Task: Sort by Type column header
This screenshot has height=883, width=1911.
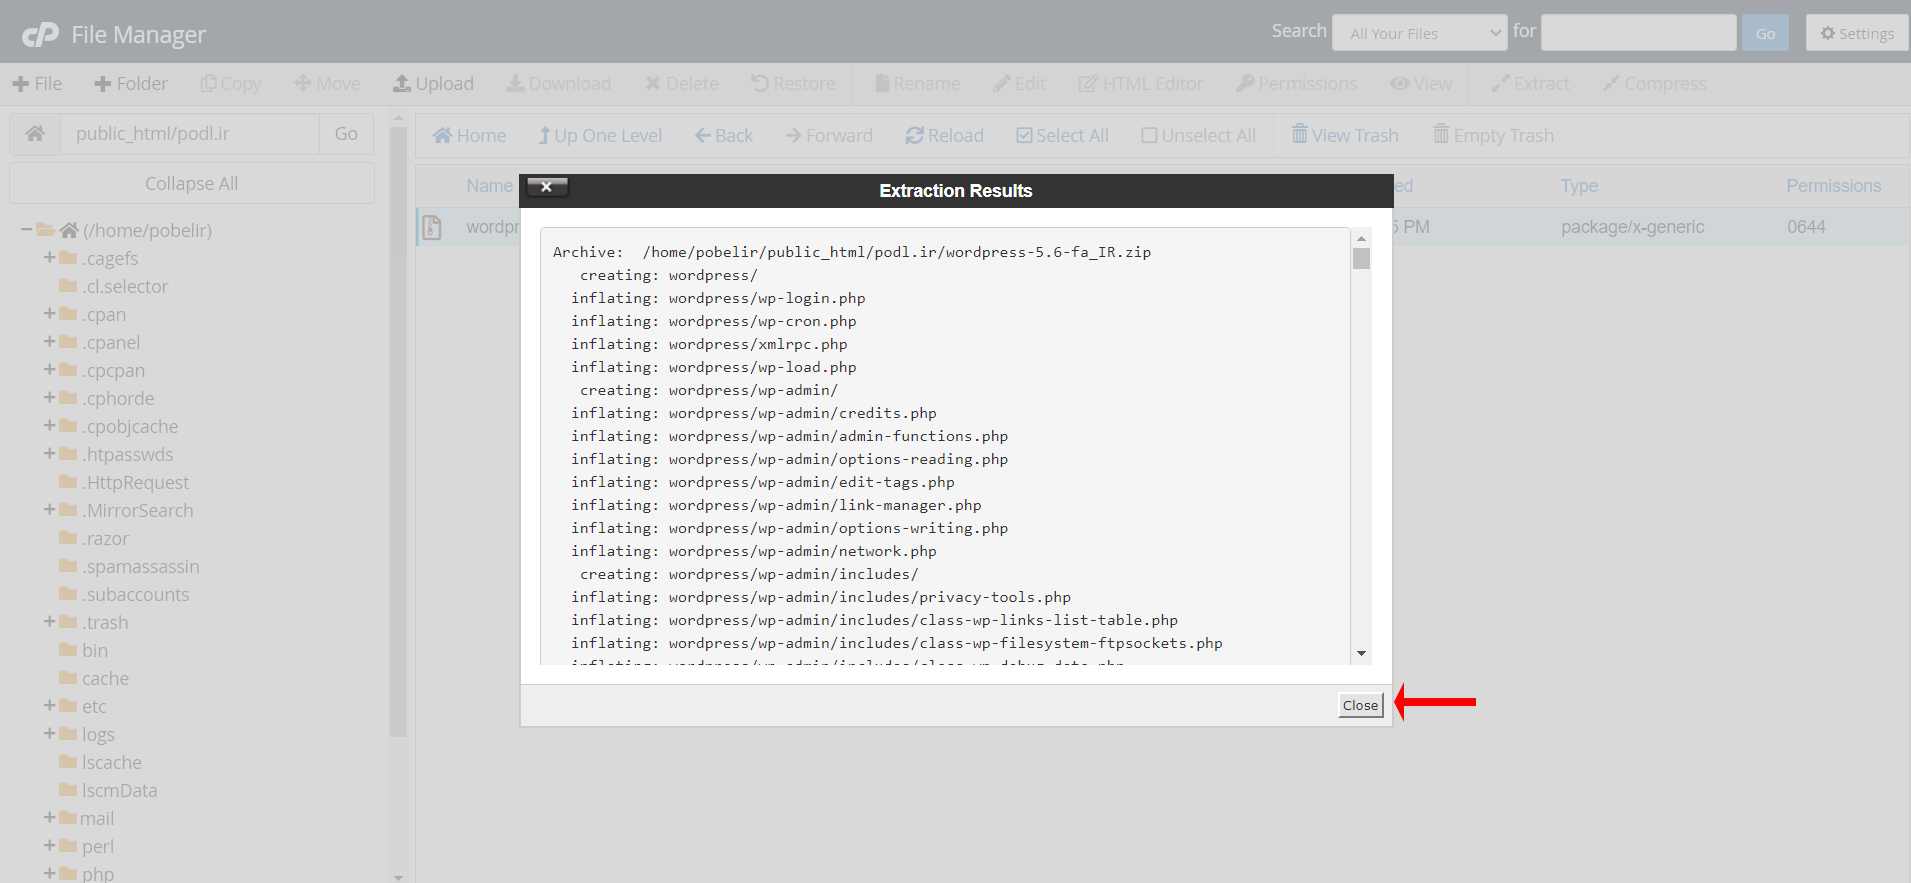Action: 1579,186
